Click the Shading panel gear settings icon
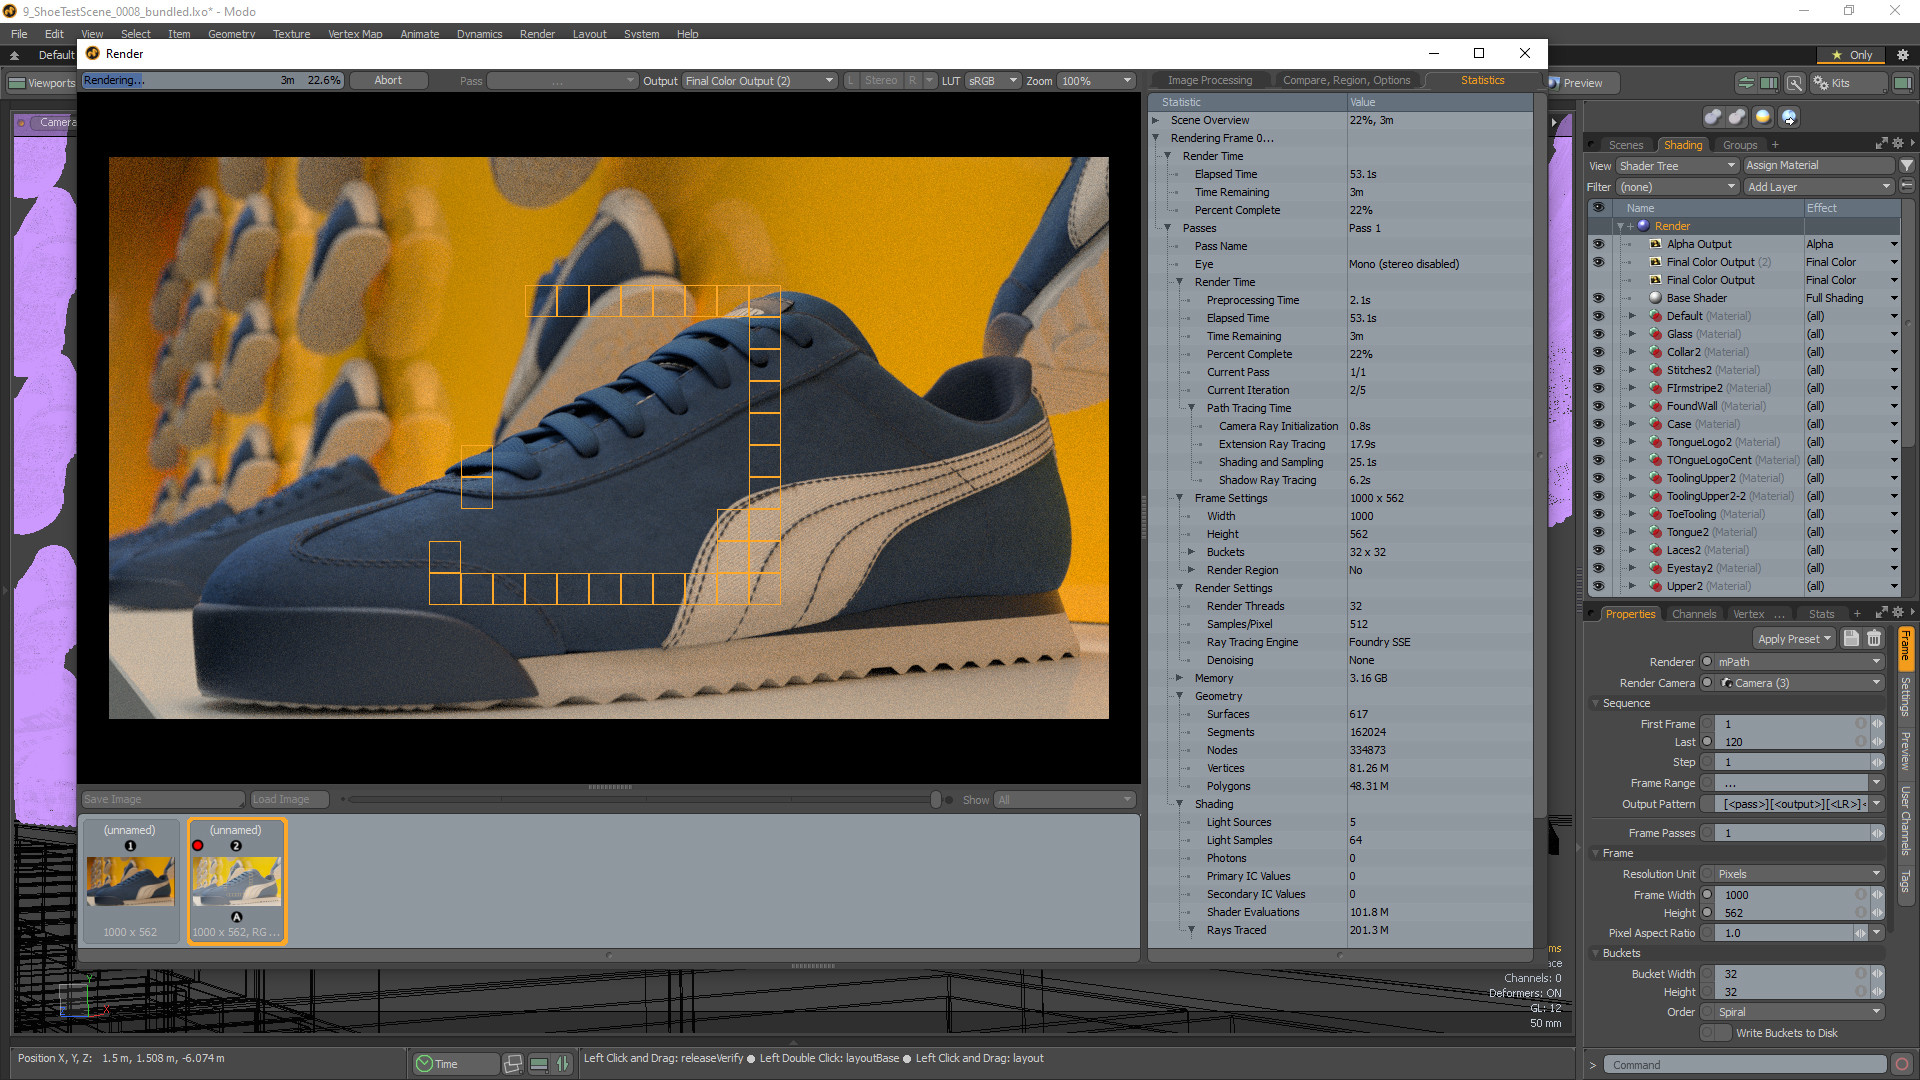 coord(1897,144)
